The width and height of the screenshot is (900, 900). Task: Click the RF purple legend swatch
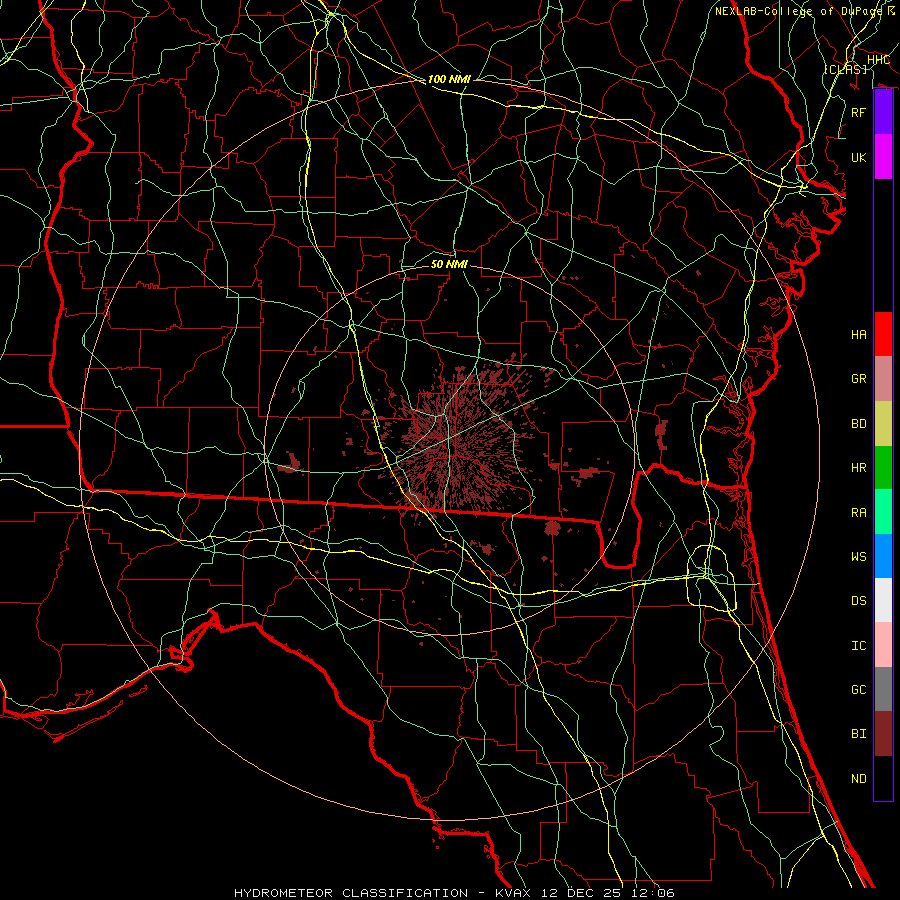tap(883, 112)
